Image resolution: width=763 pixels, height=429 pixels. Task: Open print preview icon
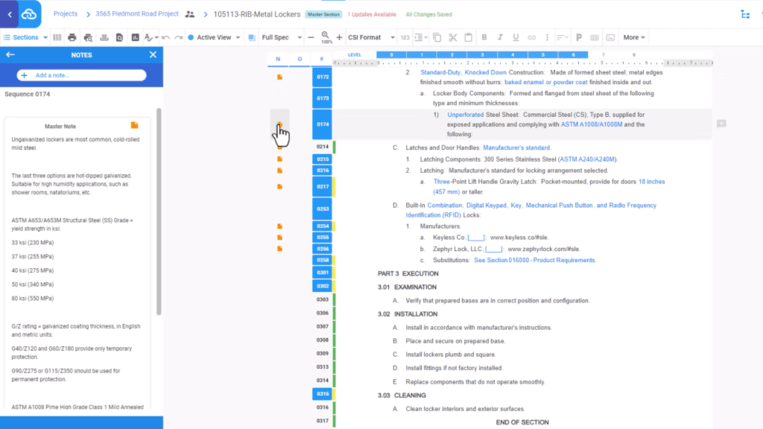(x=88, y=37)
